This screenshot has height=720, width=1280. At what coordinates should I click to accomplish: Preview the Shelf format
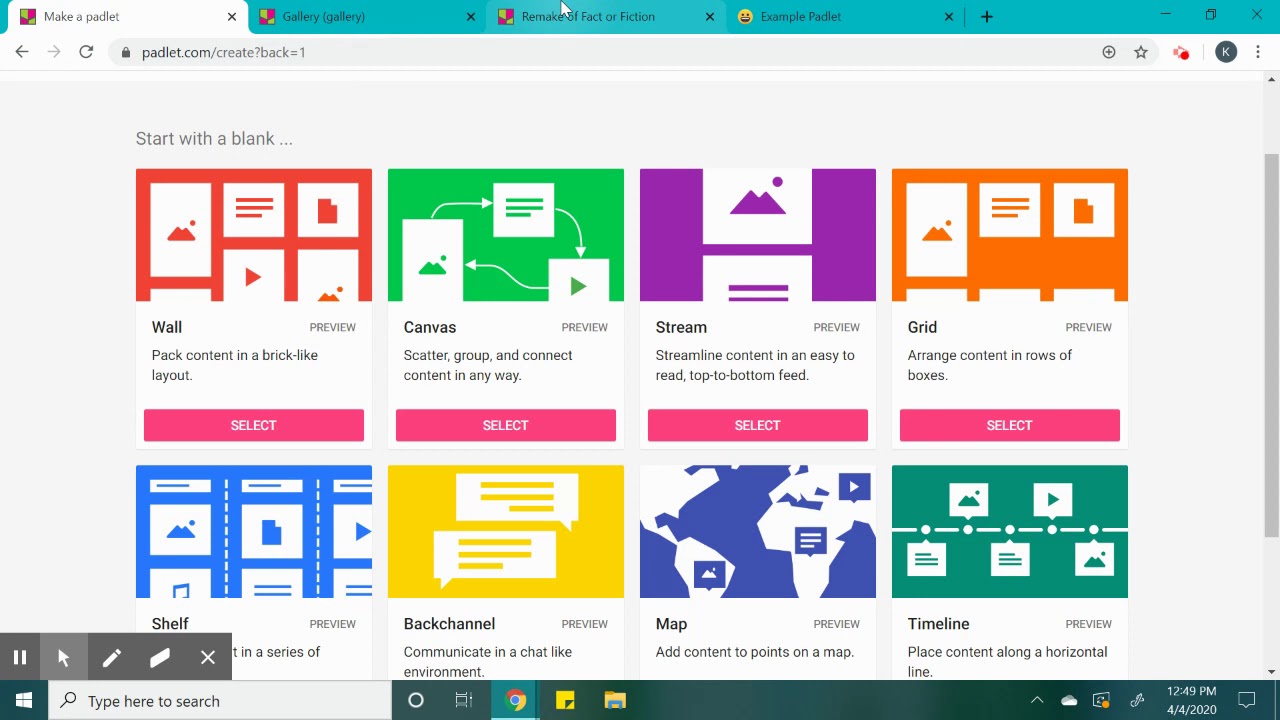coord(332,624)
